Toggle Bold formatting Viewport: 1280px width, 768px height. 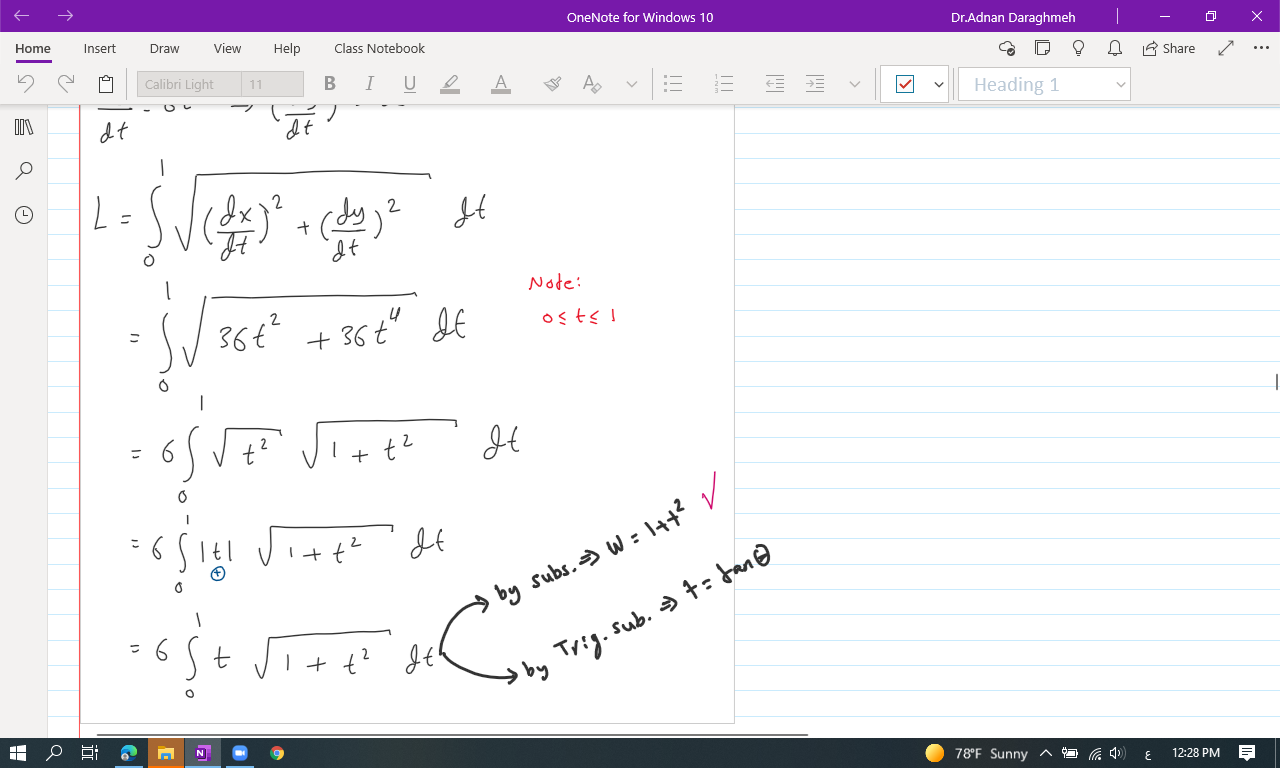pyautogui.click(x=330, y=84)
